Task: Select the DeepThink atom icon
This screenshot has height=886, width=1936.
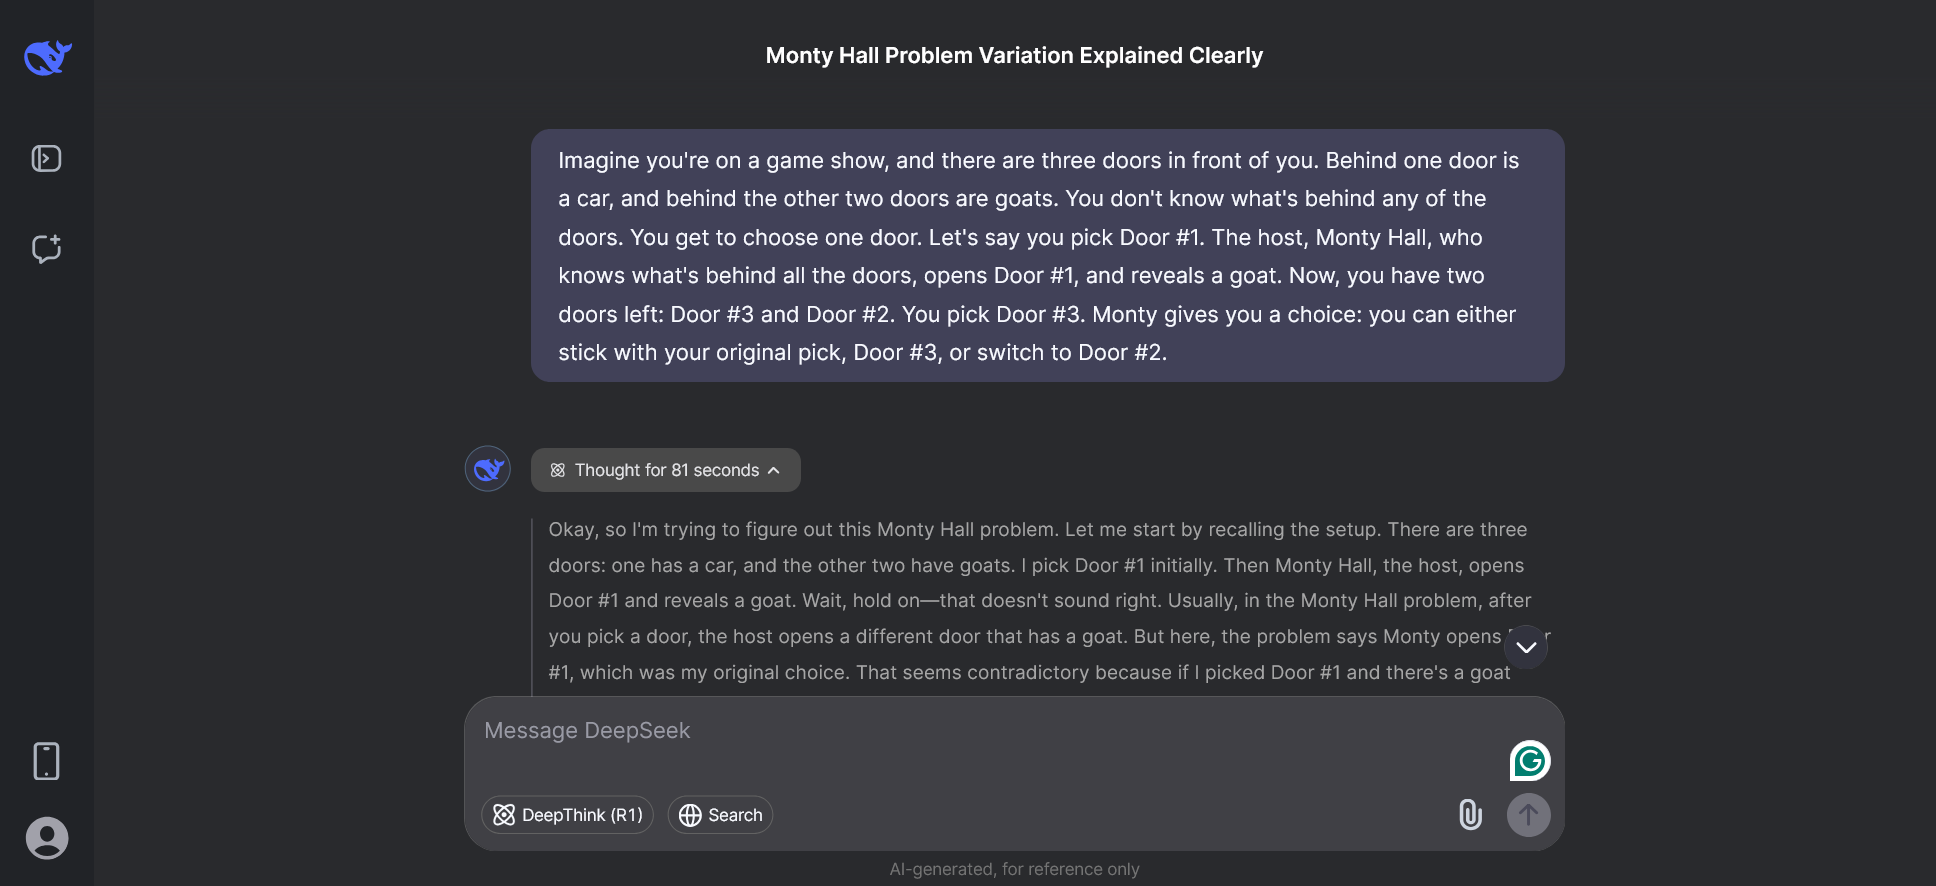Action: [x=505, y=815]
